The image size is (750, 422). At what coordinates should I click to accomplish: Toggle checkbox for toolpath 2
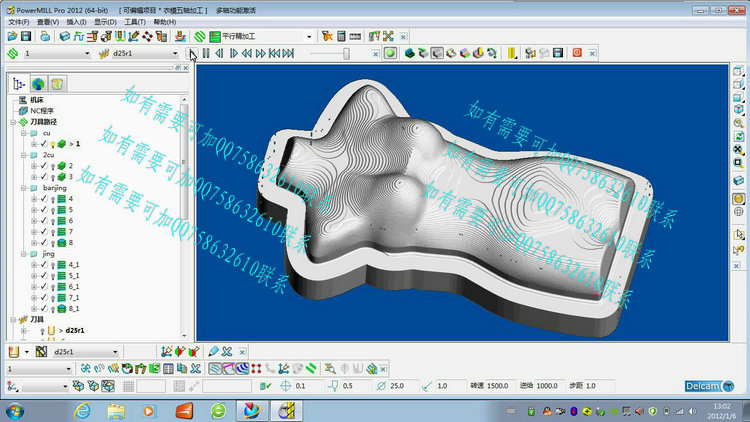click(44, 166)
